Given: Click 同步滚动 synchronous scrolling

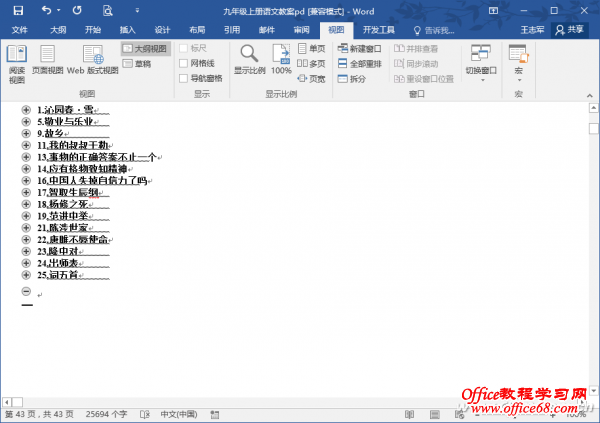Looking at the screenshot, I should pyautogui.click(x=416, y=64).
